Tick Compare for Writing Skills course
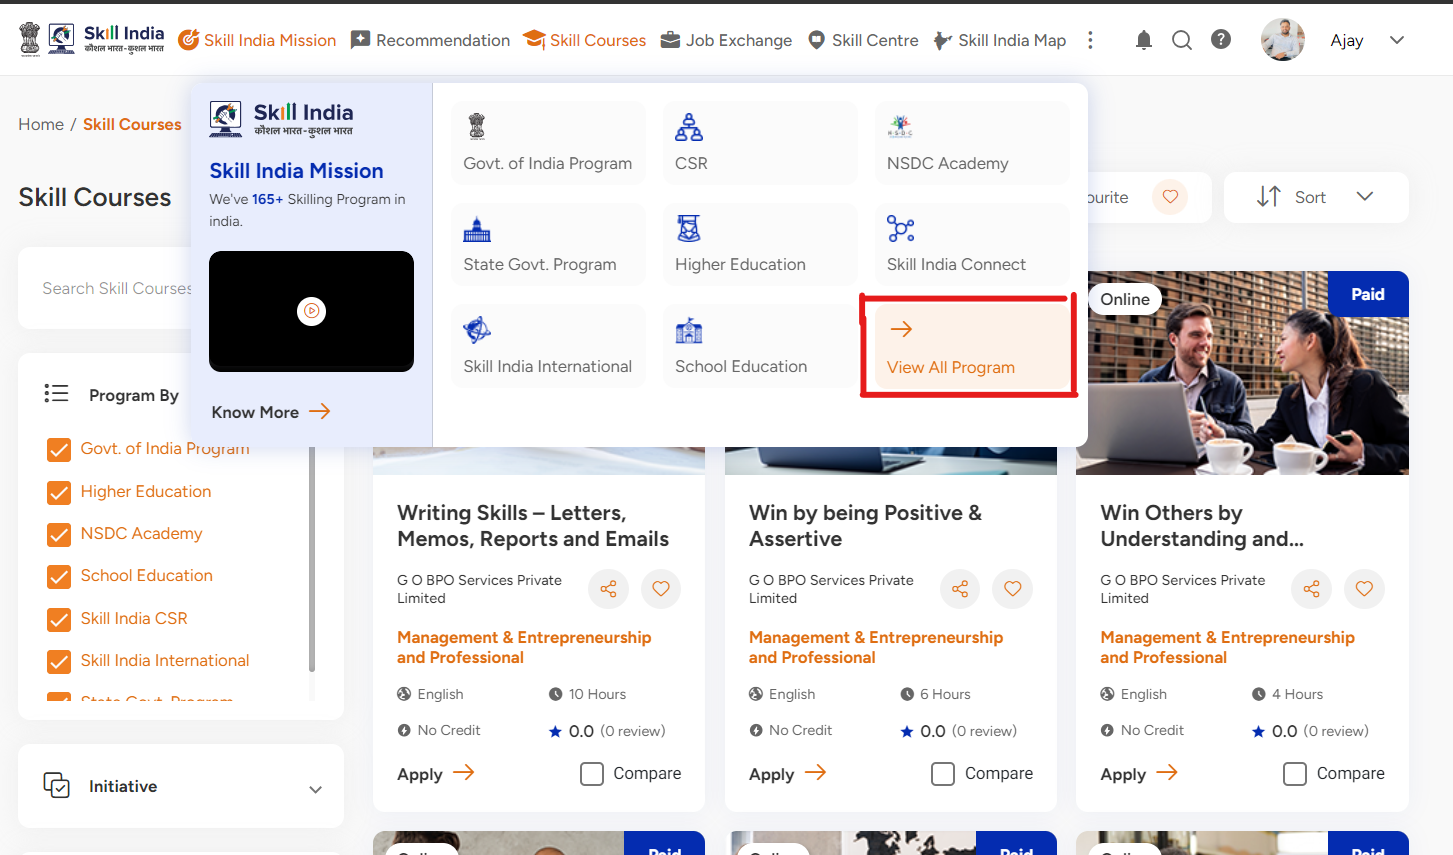 592,774
